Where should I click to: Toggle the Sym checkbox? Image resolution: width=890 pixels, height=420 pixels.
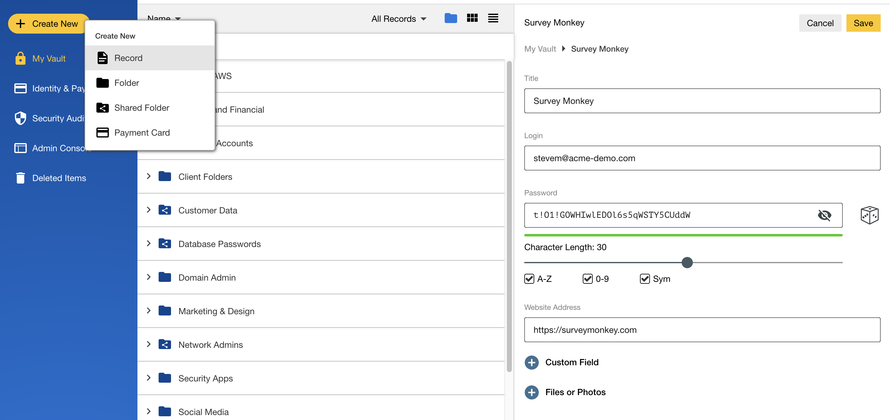pos(645,279)
